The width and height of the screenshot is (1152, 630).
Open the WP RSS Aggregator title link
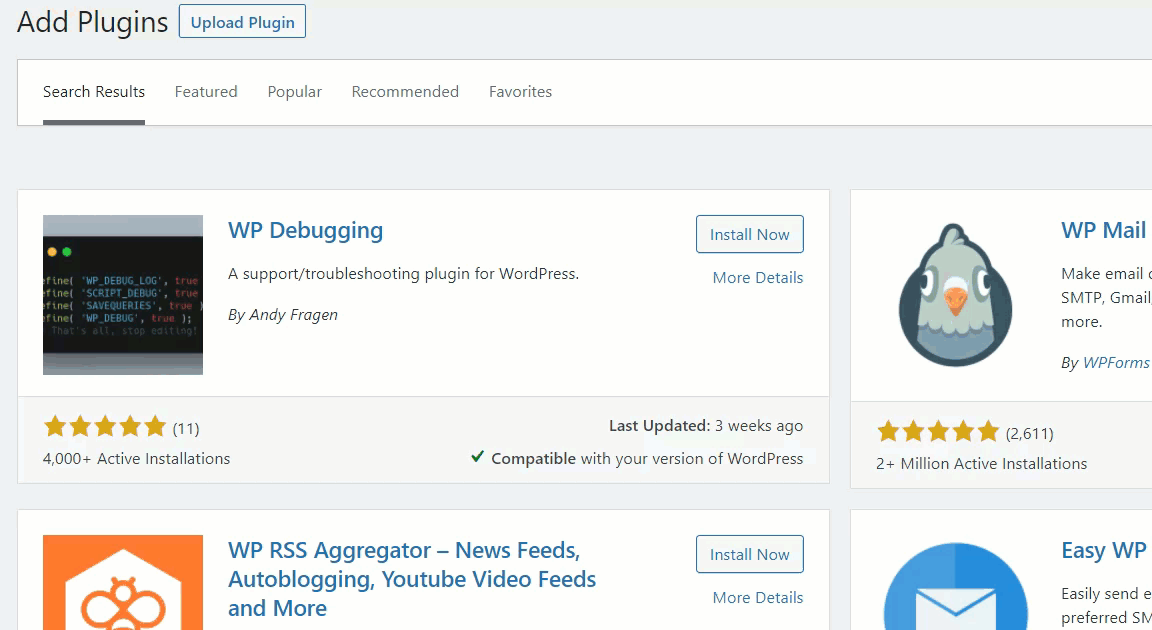pos(412,579)
